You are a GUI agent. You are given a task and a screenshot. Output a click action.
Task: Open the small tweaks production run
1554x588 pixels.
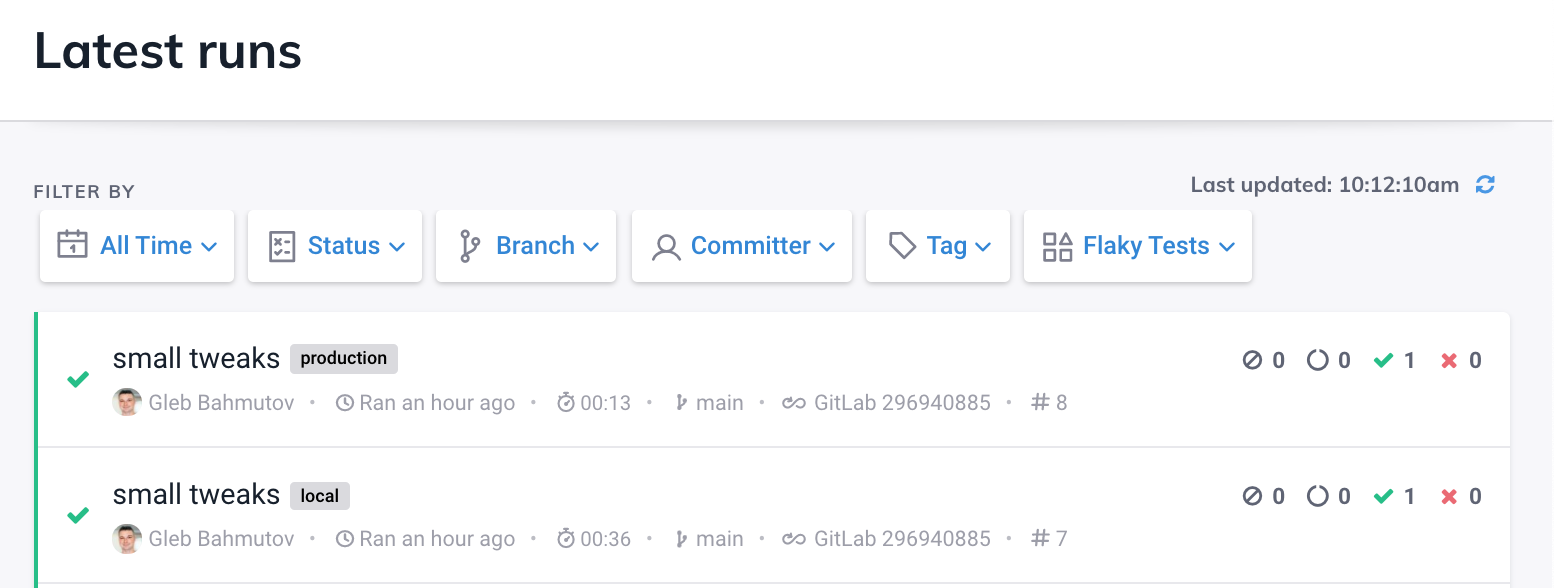click(196, 358)
